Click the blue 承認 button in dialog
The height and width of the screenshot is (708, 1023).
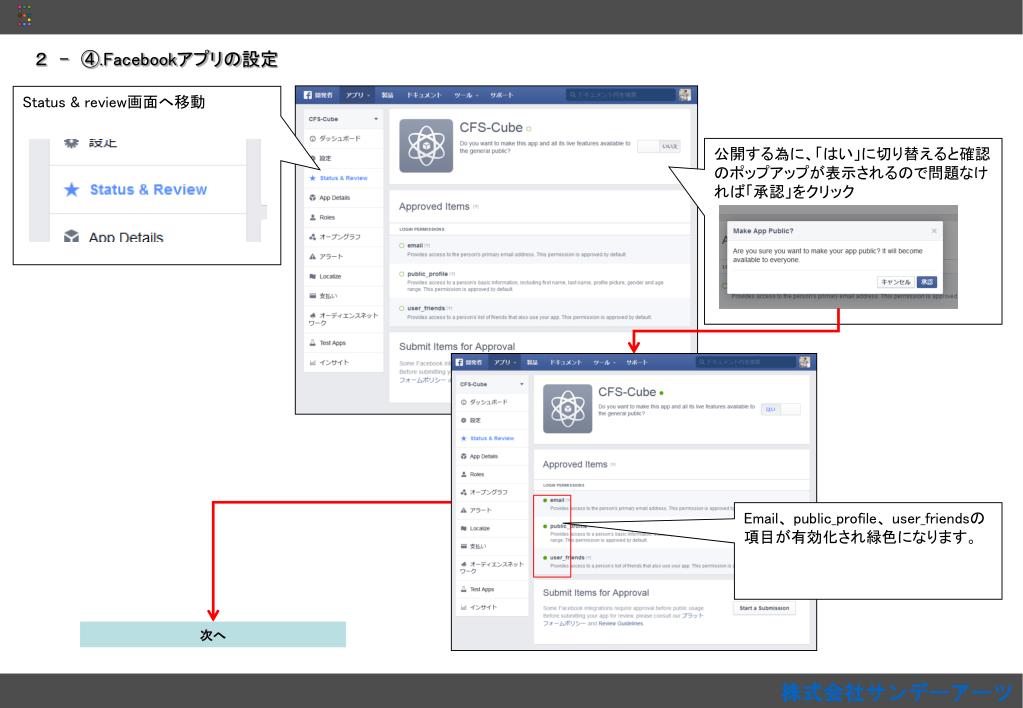click(x=926, y=282)
